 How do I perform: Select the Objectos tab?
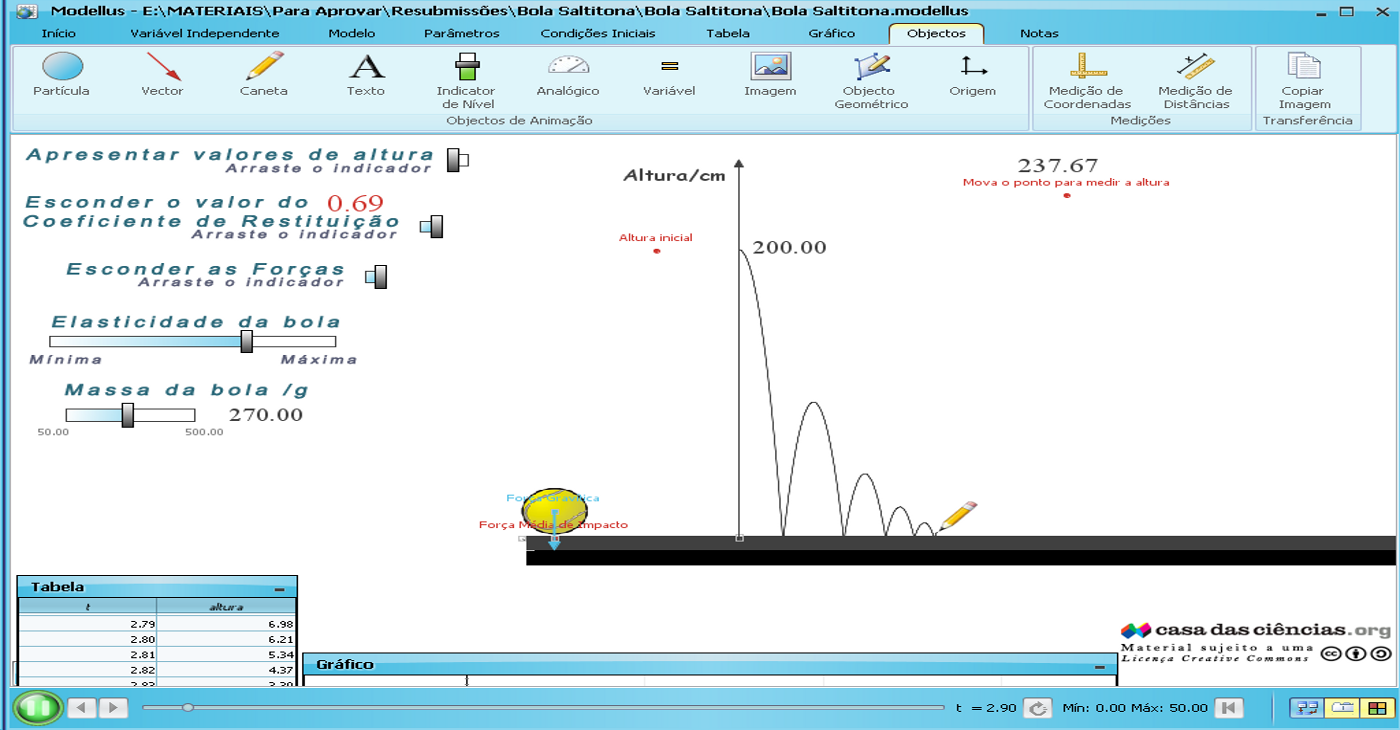coord(936,33)
